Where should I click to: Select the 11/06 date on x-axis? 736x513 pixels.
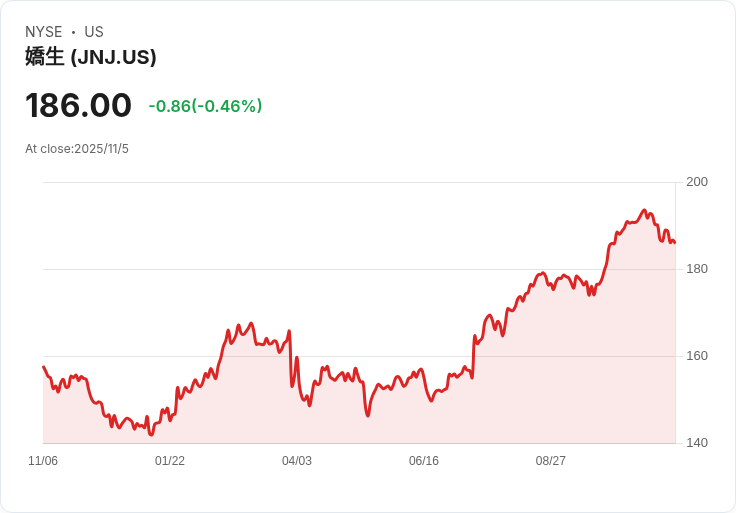[x=43, y=461]
